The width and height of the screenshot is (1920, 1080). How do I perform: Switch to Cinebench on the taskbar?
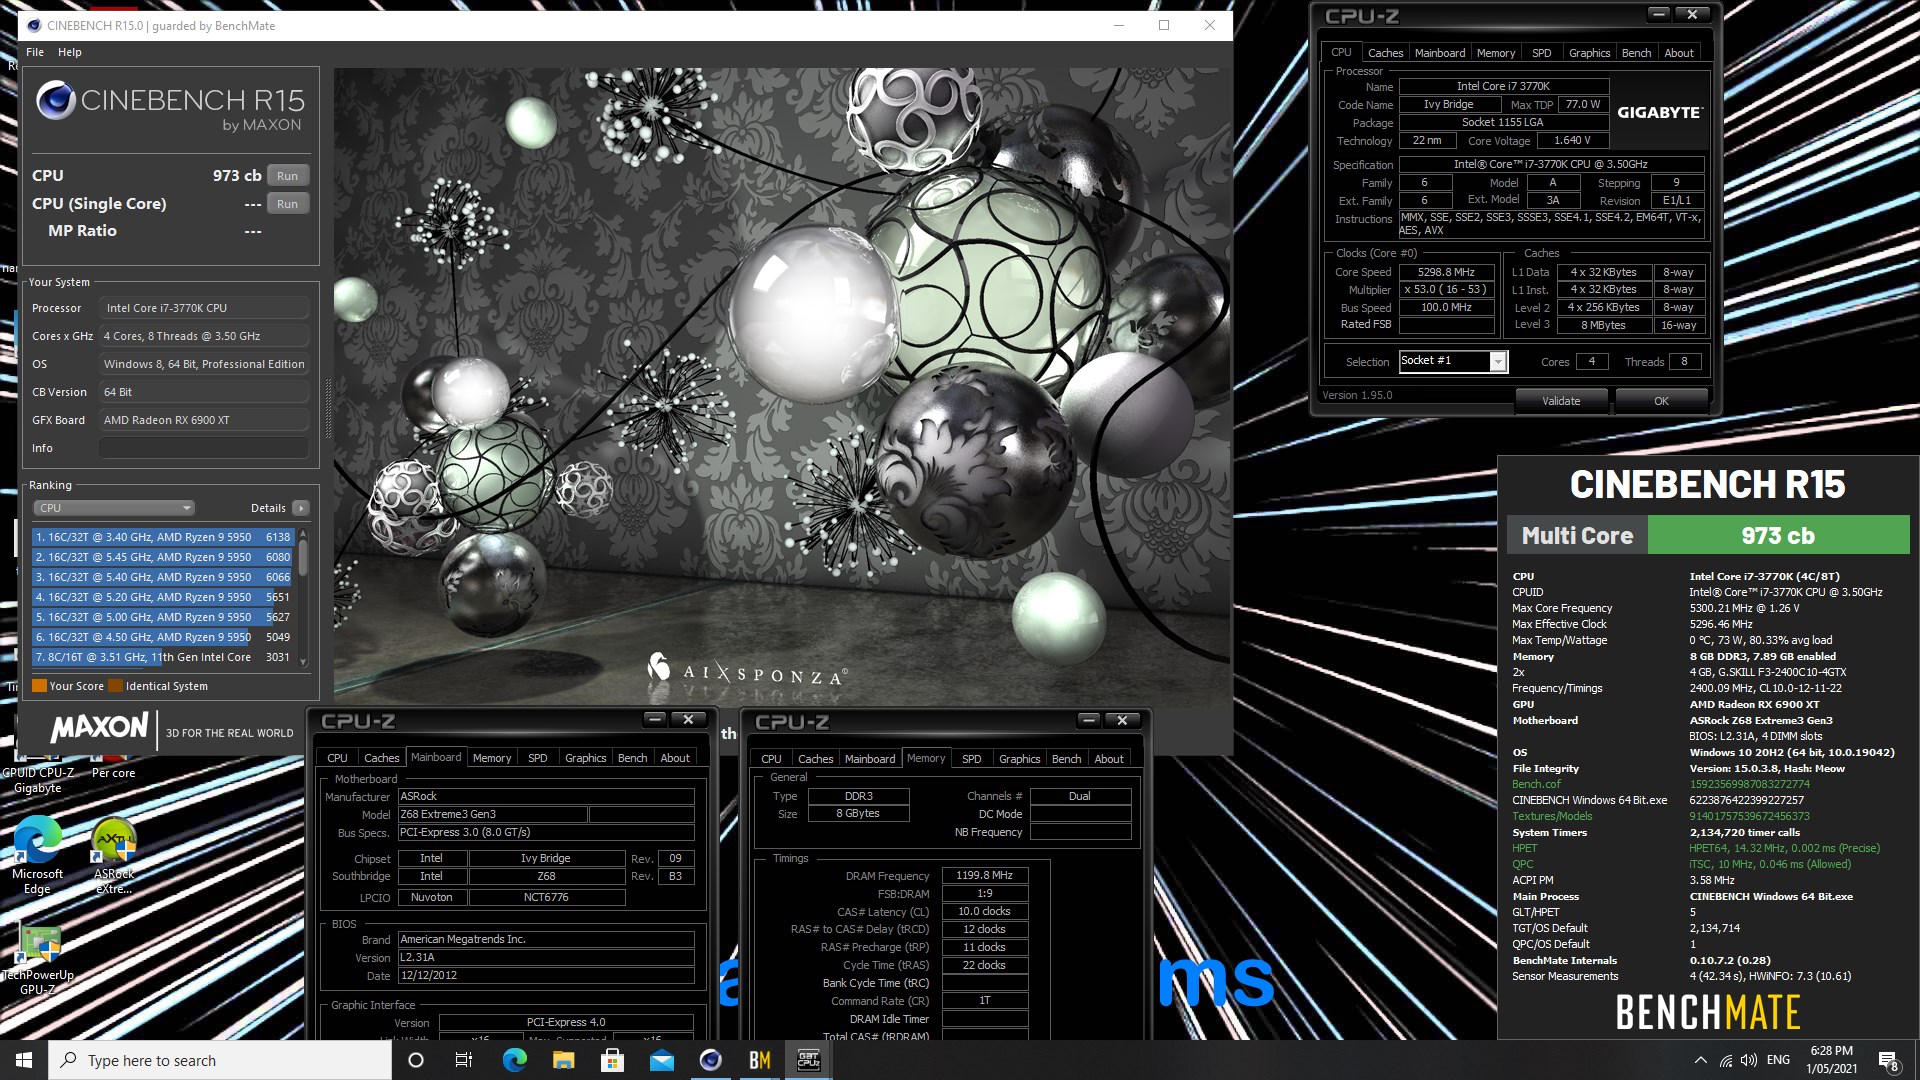[710, 1060]
